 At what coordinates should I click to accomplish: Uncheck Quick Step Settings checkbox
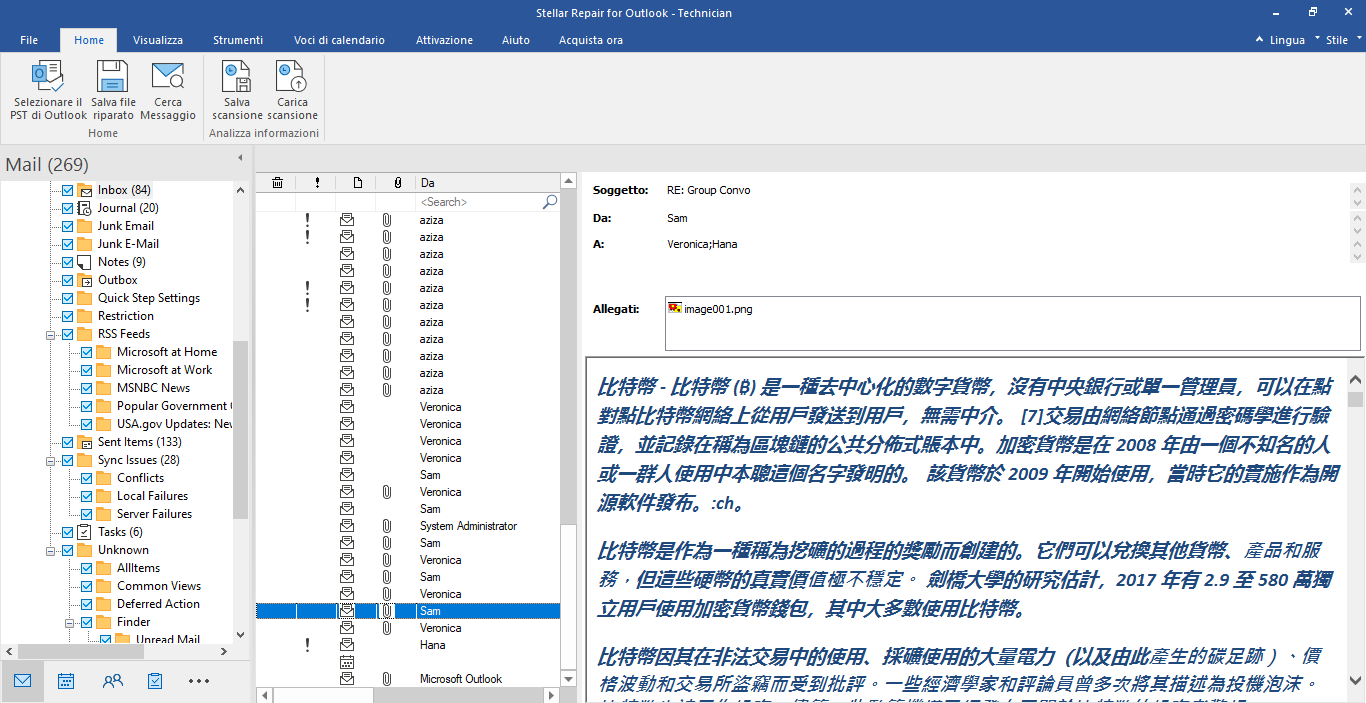(68, 298)
